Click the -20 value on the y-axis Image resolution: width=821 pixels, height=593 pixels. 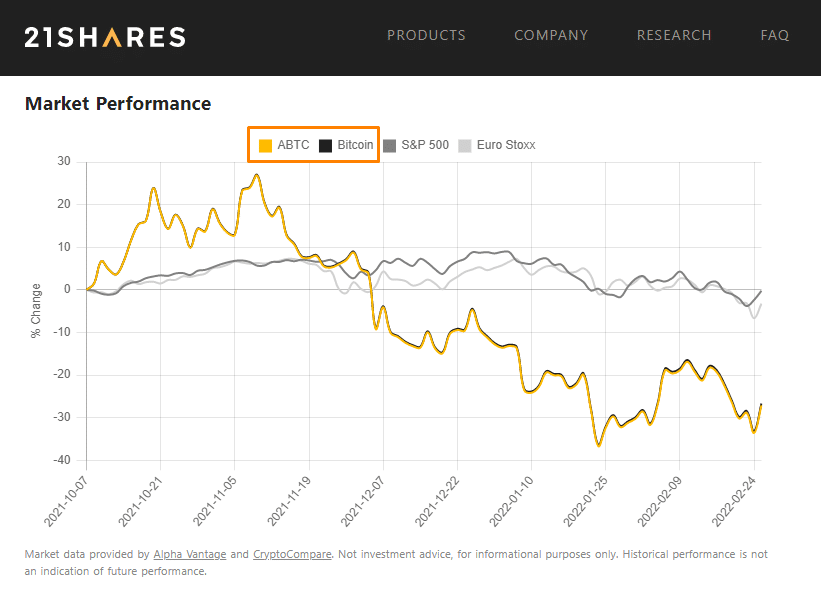[62, 375]
